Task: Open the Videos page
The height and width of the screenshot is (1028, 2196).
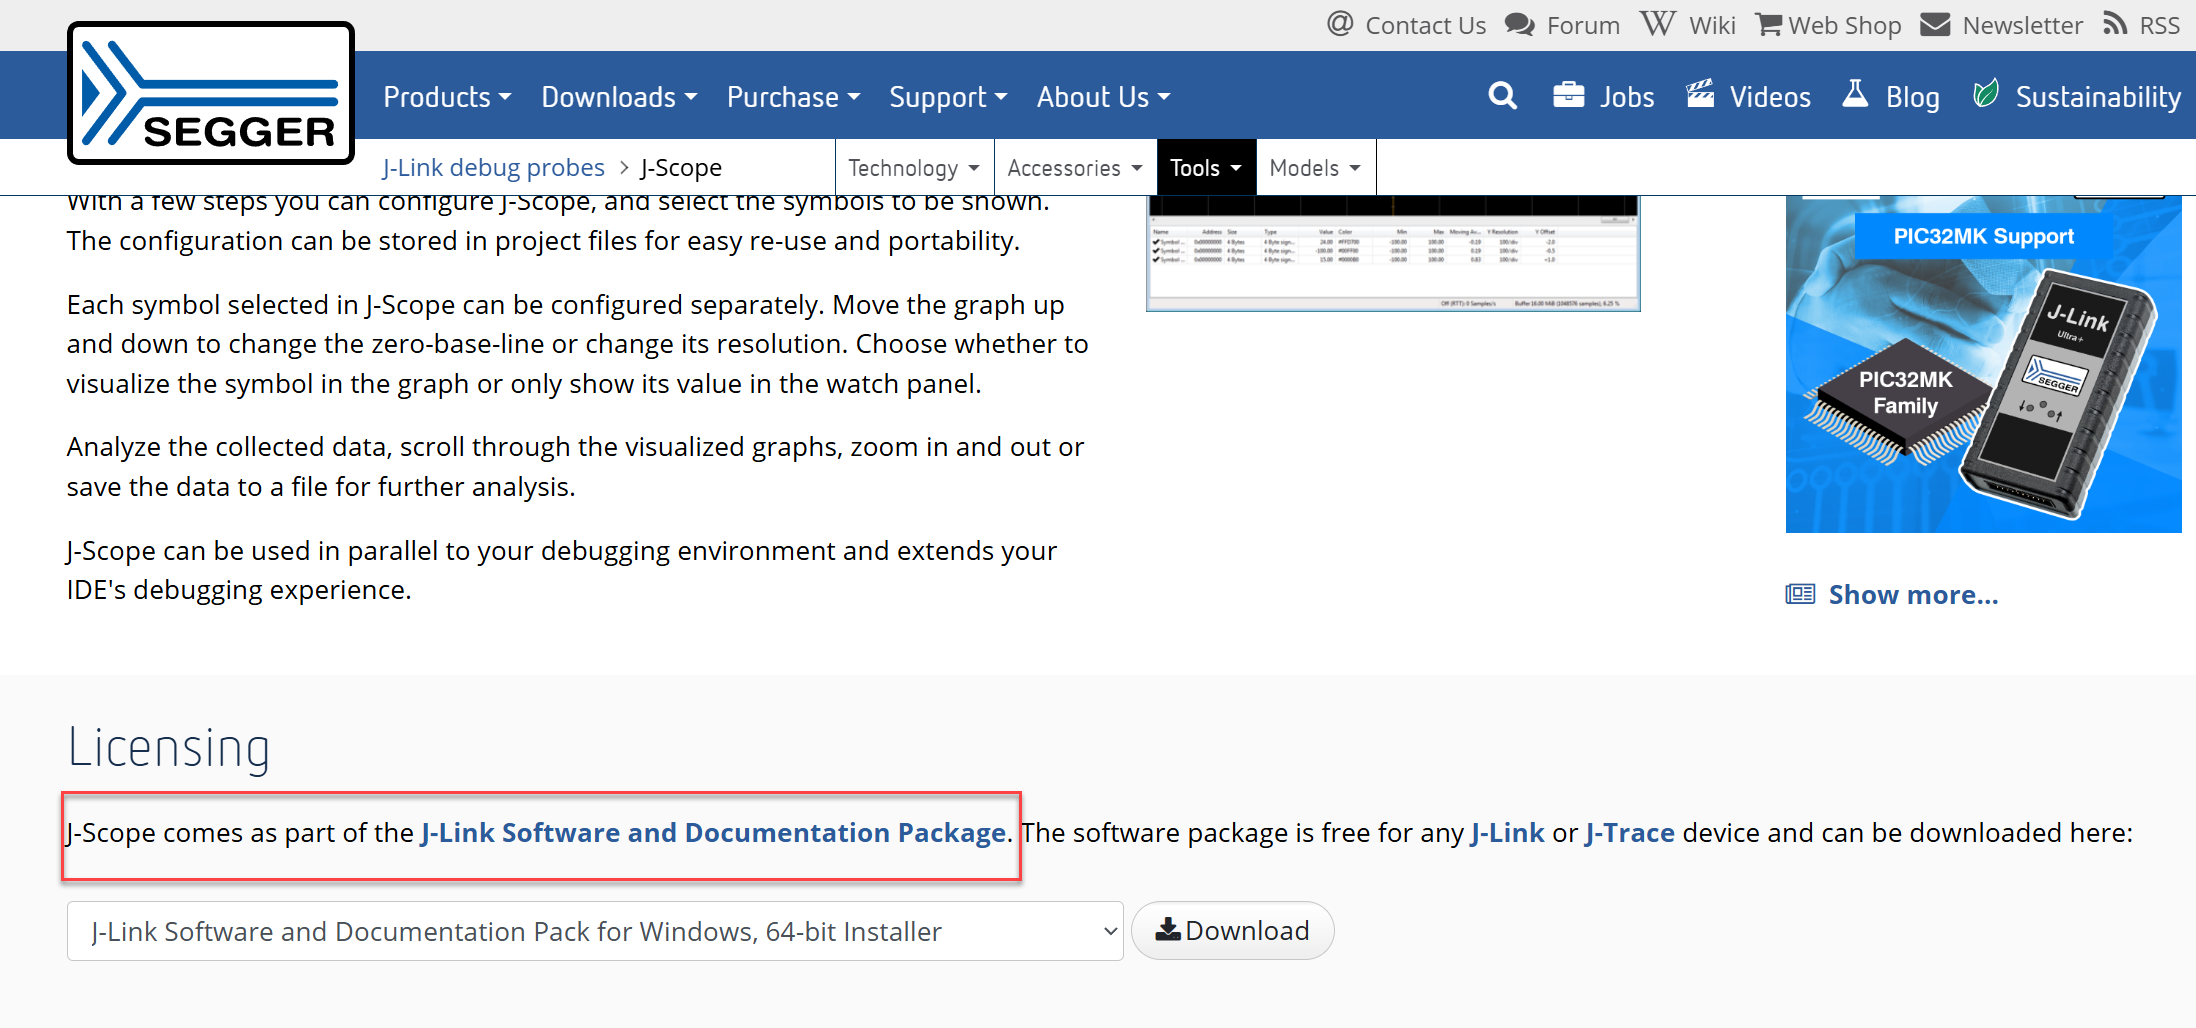Action: [1770, 97]
